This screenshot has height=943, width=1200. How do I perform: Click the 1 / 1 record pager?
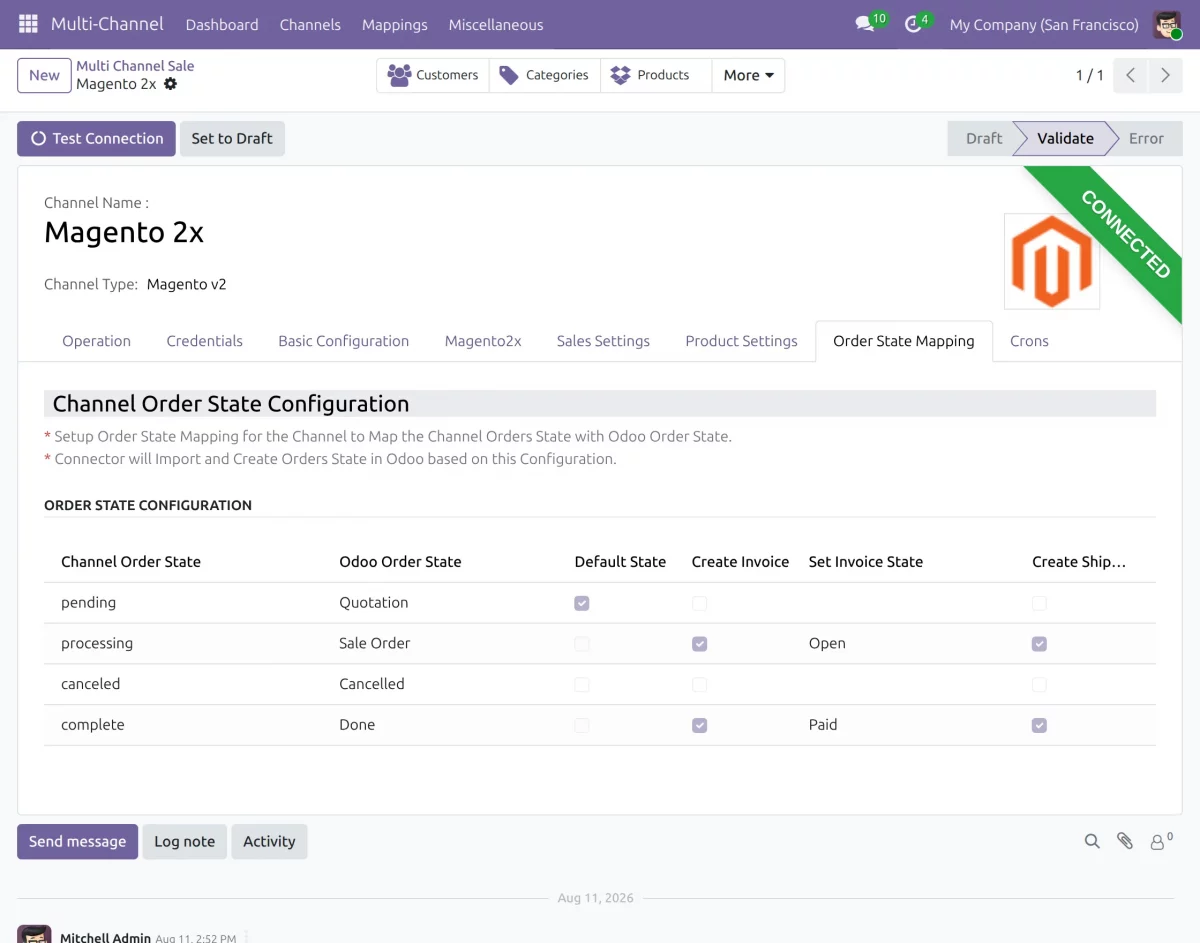click(x=1089, y=75)
